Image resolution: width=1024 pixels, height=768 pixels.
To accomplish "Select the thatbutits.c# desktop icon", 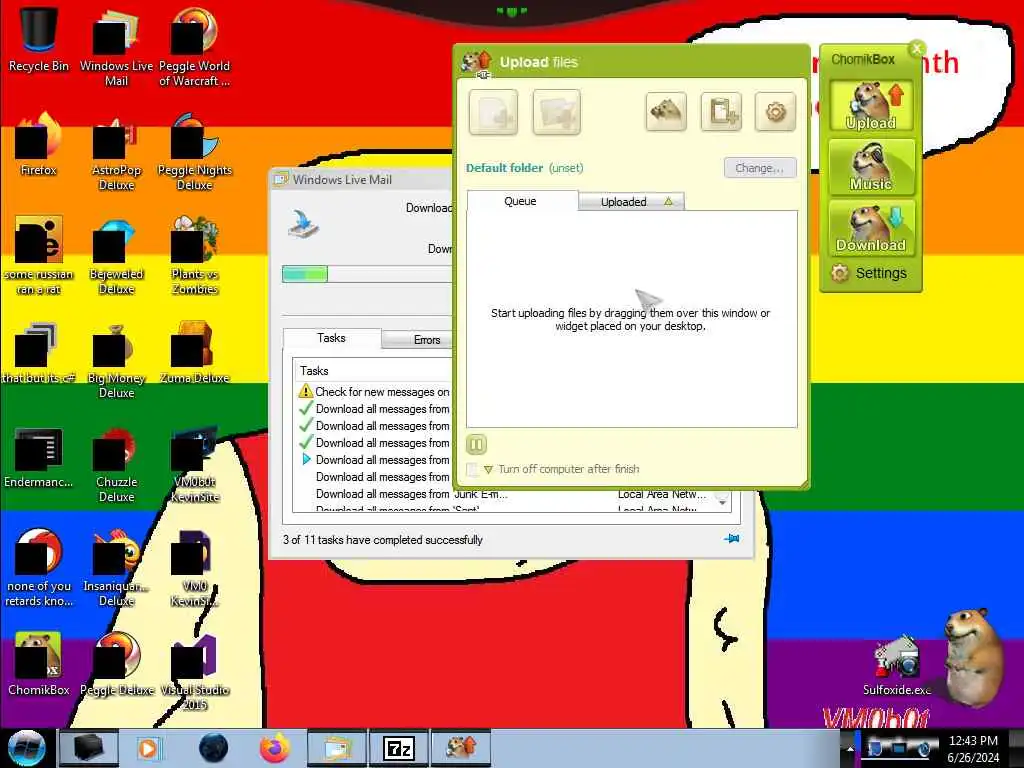I will (39, 353).
